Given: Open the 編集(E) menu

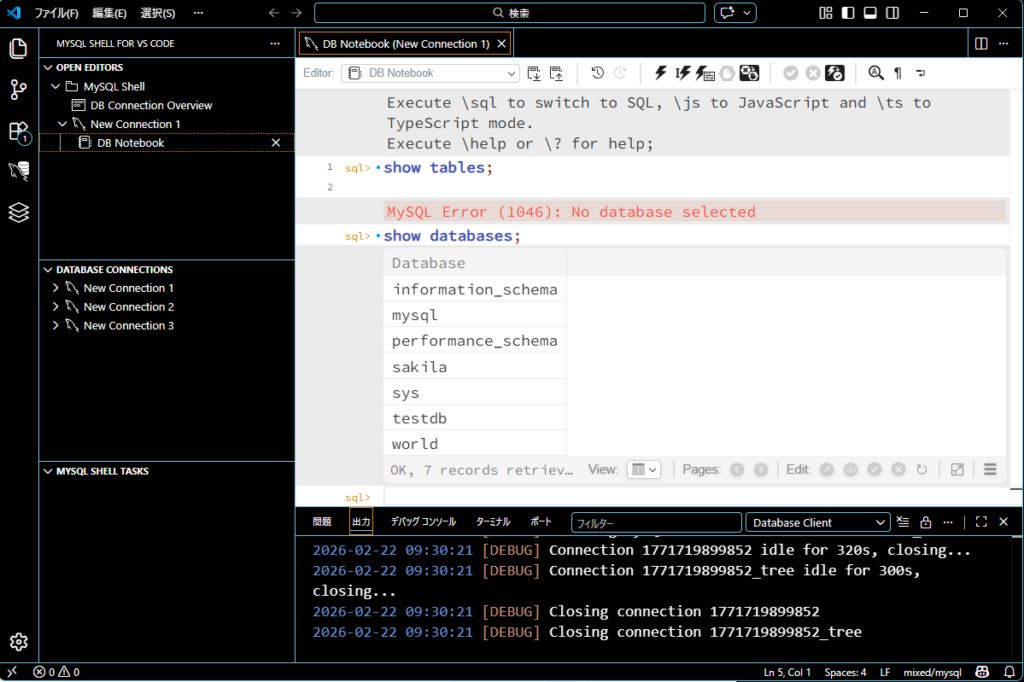Looking at the screenshot, I should tap(109, 13).
